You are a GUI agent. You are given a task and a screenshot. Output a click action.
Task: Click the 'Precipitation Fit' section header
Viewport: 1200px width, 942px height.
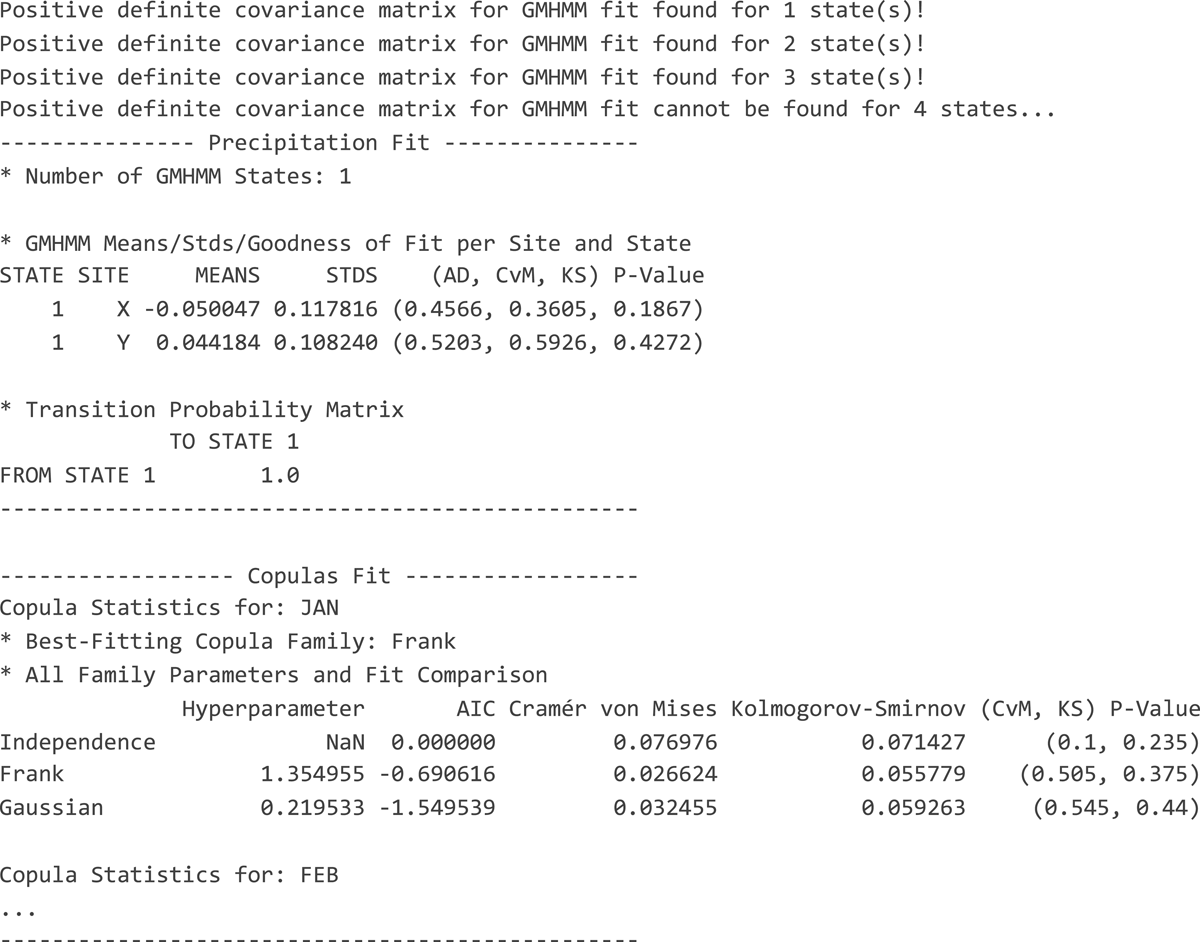pyautogui.click(x=319, y=143)
